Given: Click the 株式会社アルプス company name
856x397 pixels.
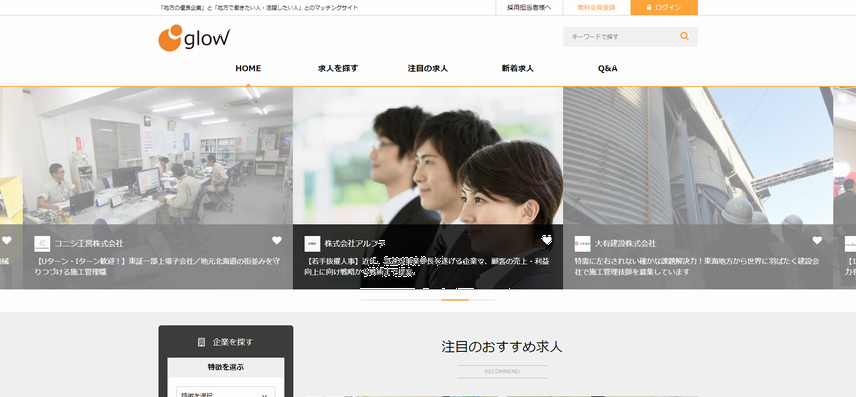Looking at the screenshot, I should pyautogui.click(x=355, y=243).
